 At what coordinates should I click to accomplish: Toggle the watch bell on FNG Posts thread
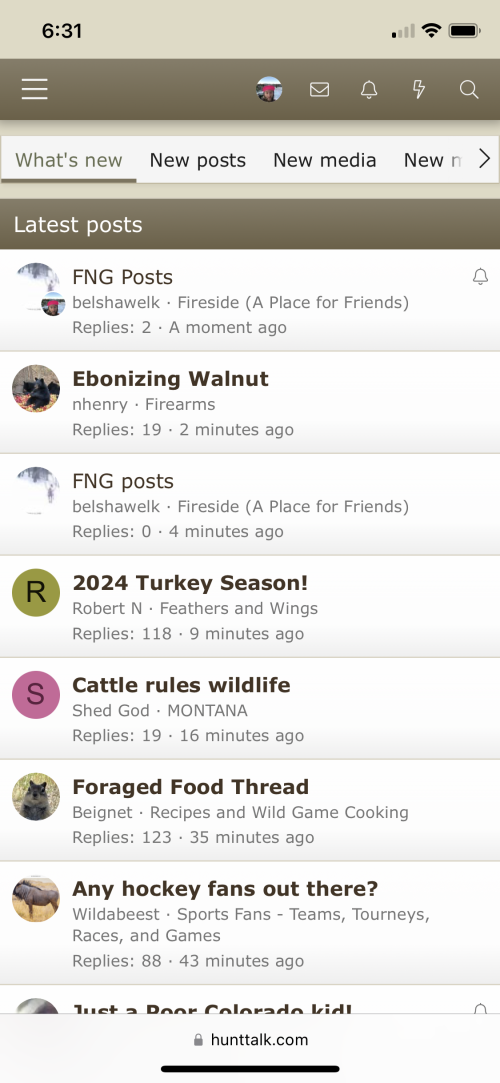click(481, 276)
